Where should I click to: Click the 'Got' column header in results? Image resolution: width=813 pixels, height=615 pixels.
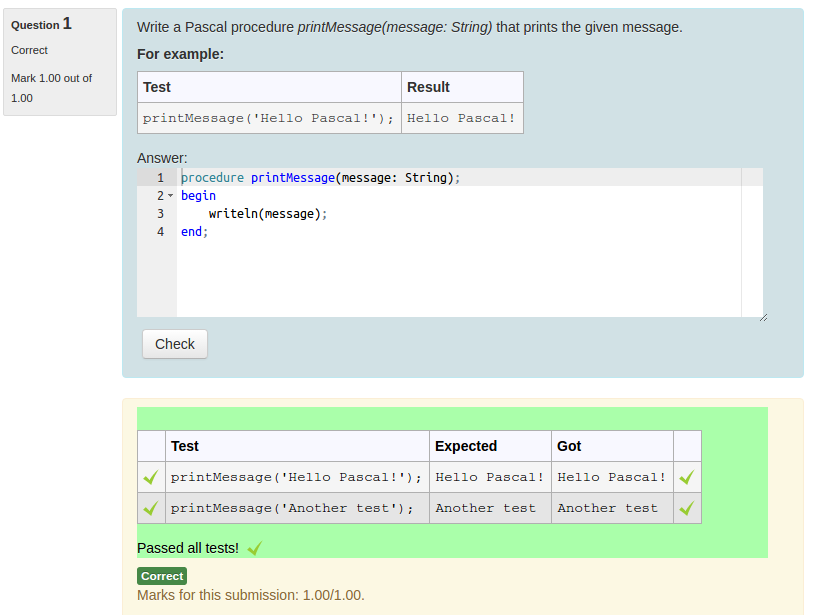click(569, 446)
